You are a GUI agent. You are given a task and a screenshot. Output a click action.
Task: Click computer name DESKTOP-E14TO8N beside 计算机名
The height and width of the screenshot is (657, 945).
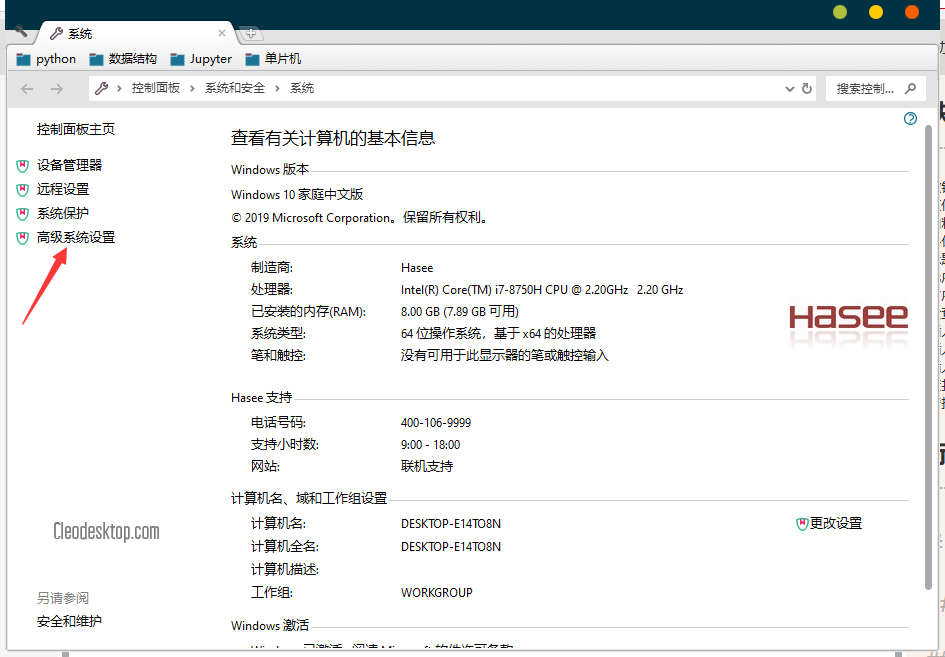(x=451, y=524)
